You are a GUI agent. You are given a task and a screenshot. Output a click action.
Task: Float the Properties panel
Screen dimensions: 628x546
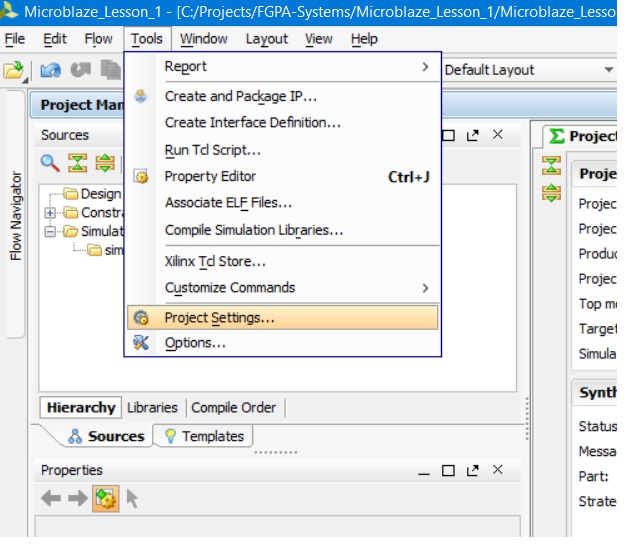pos(472,470)
